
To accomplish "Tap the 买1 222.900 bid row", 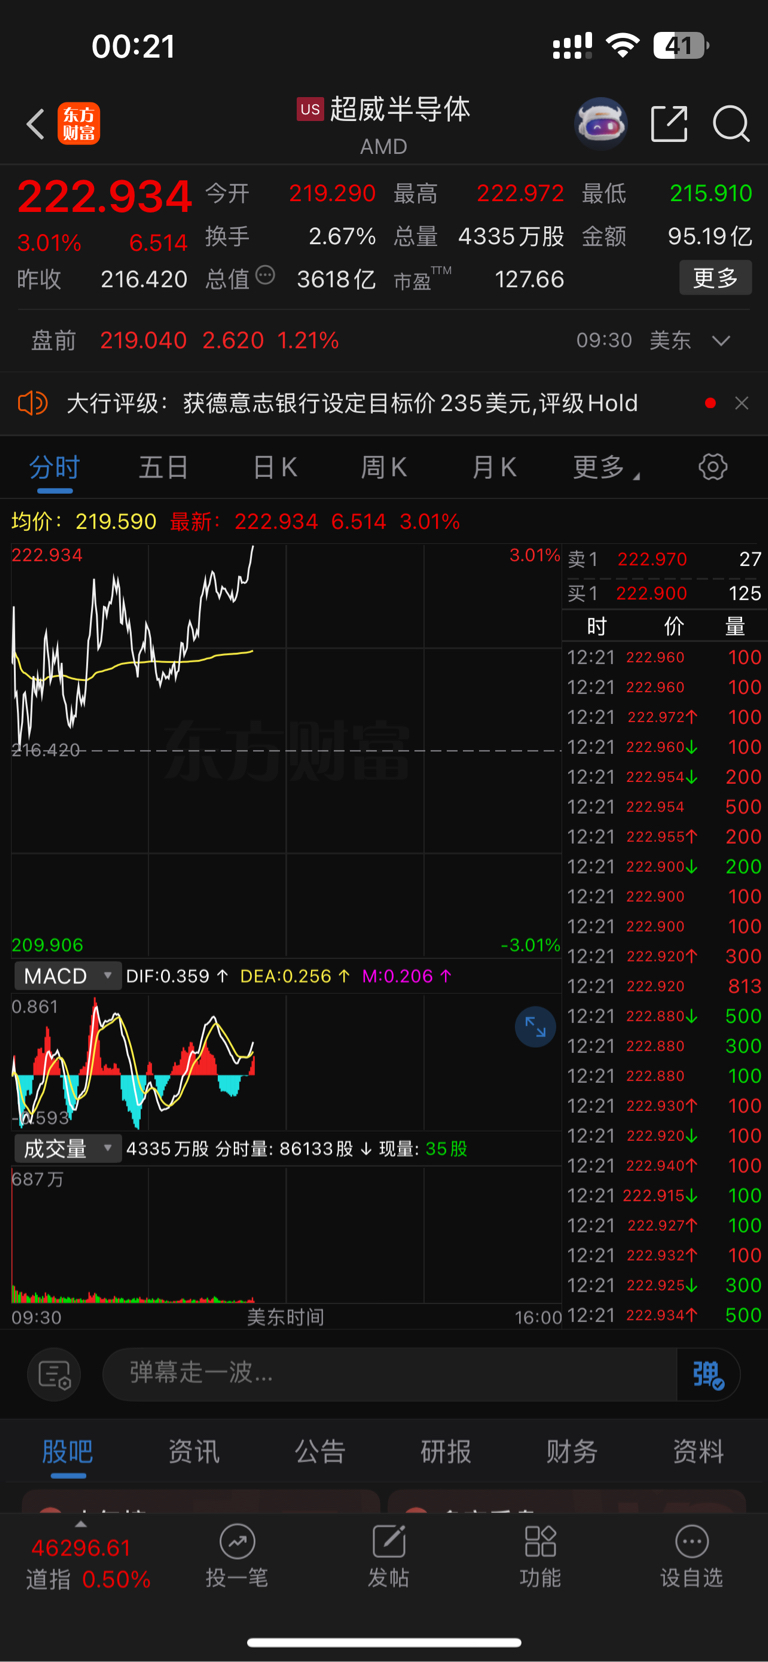I will tap(665, 593).
